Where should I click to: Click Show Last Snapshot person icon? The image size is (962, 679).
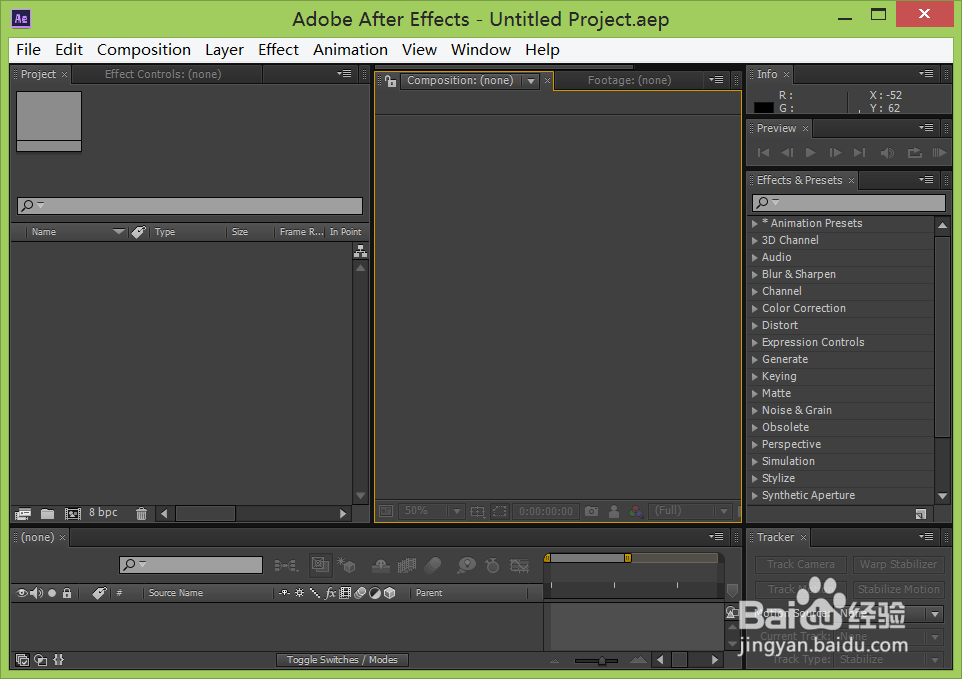click(x=614, y=511)
